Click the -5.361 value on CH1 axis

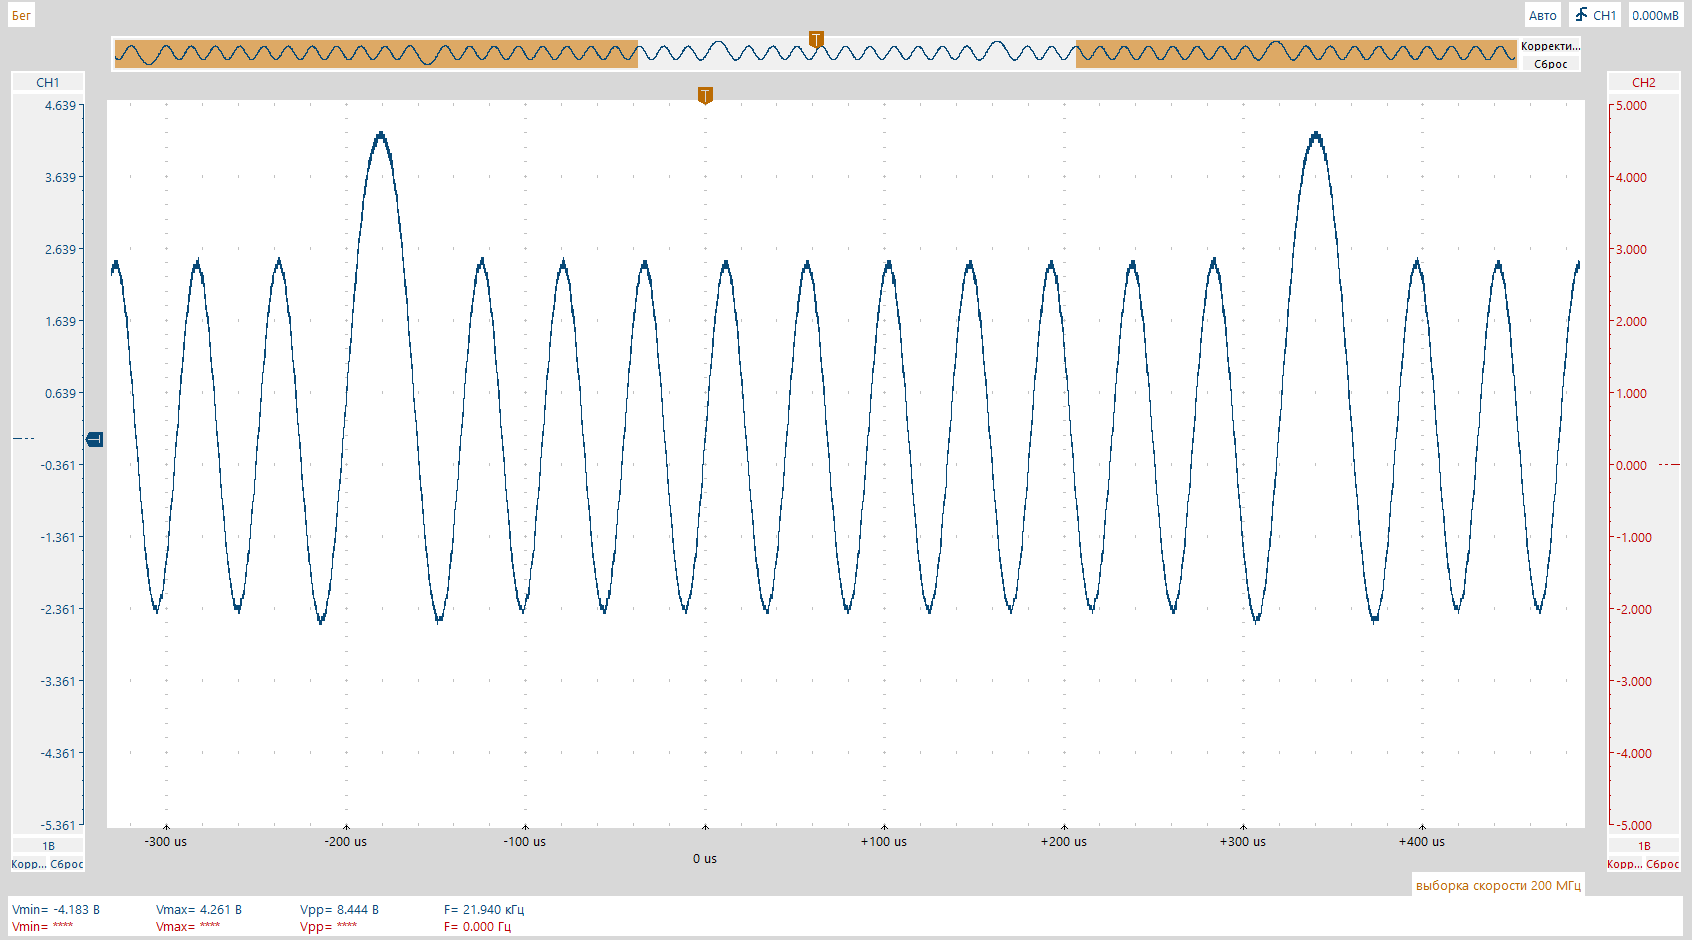(58, 825)
